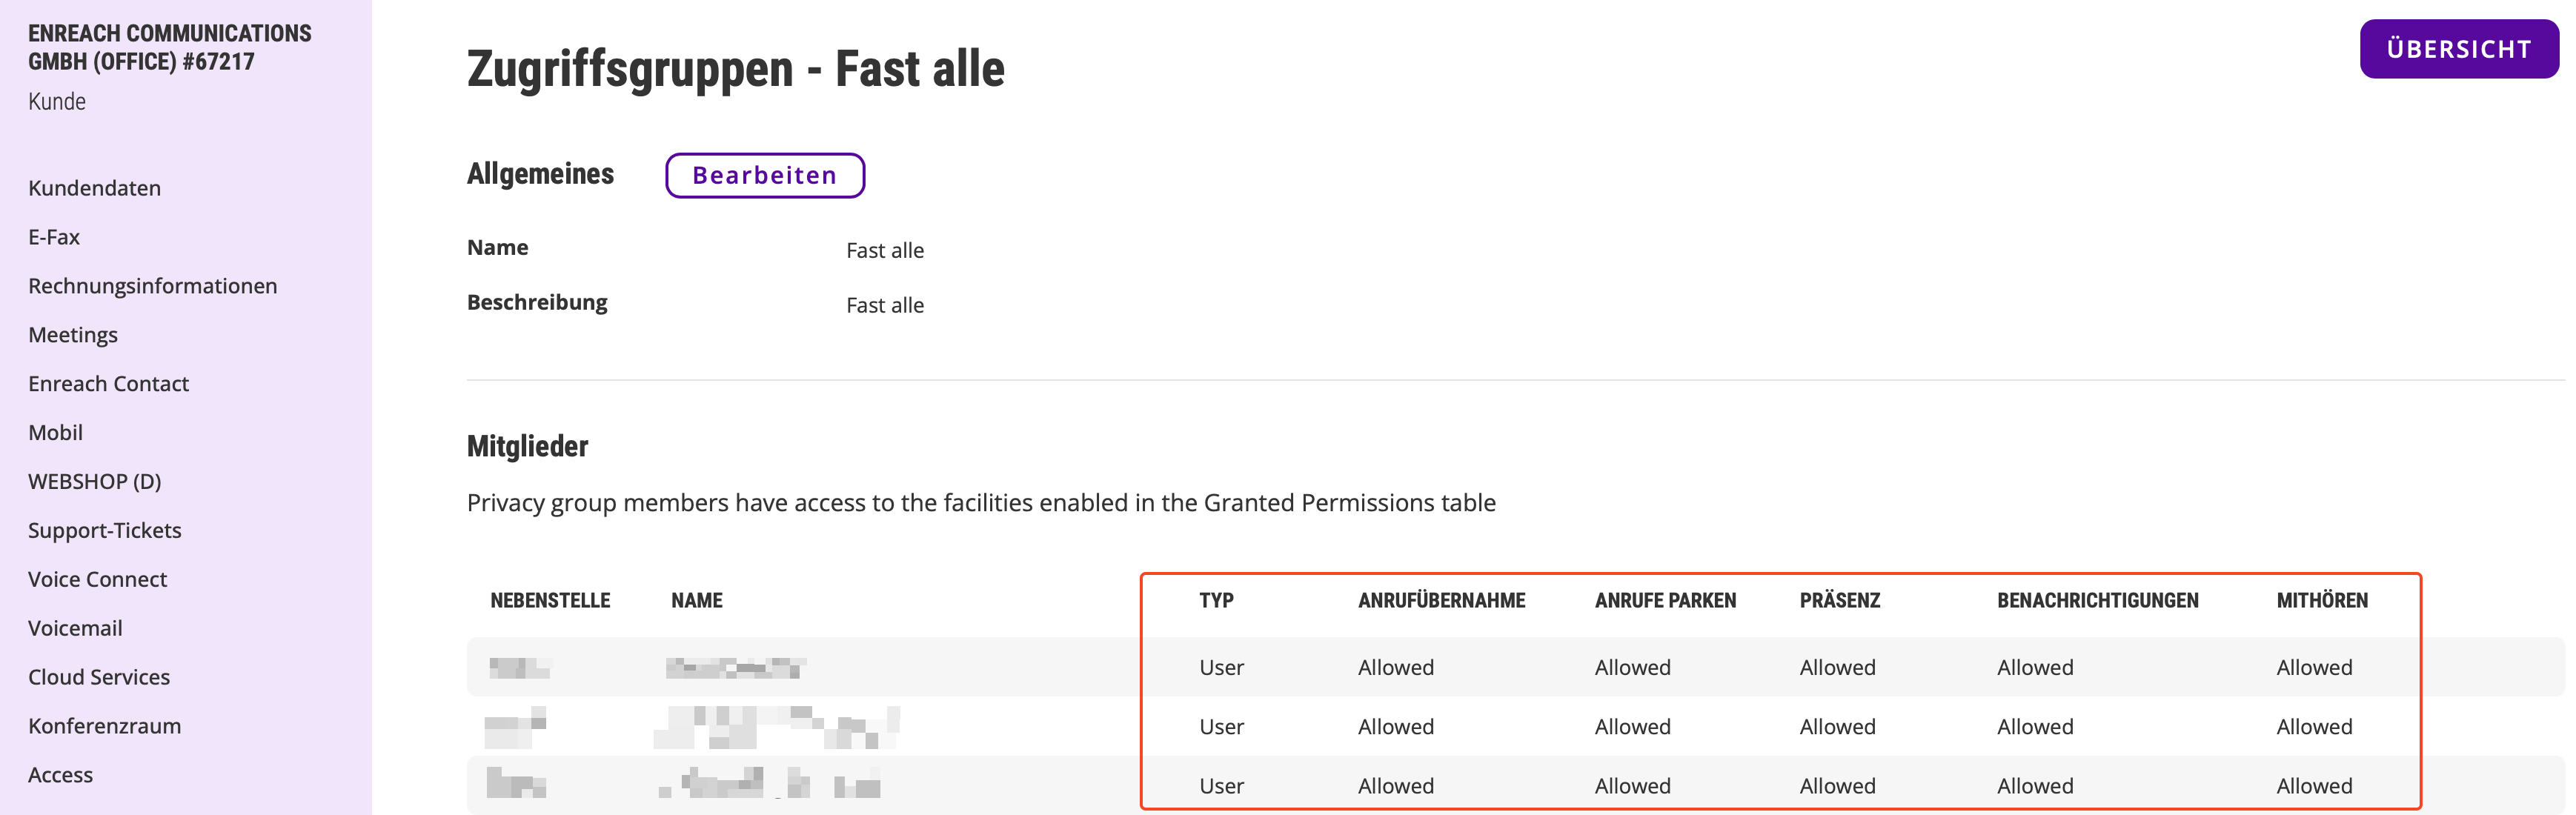
Task: Click the MITHÖREN column header
Action: tap(2321, 600)
